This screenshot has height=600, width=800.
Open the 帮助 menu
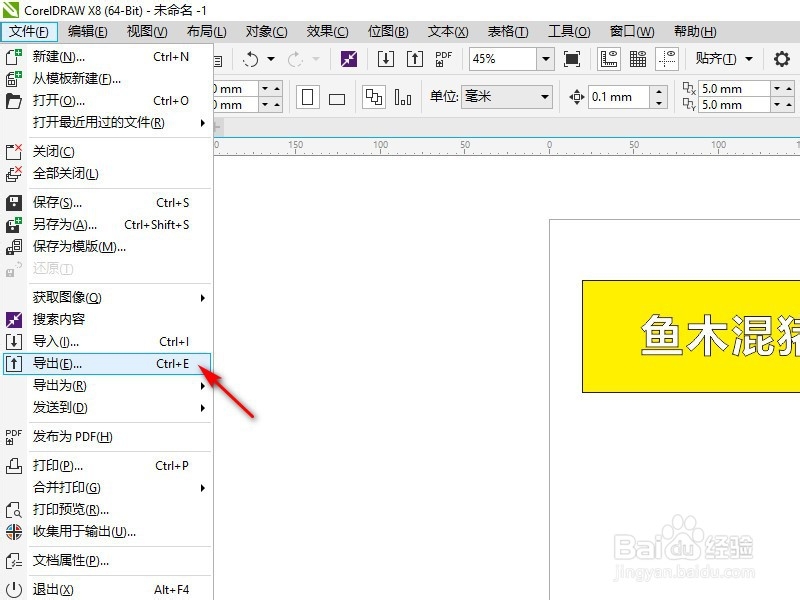695,32
